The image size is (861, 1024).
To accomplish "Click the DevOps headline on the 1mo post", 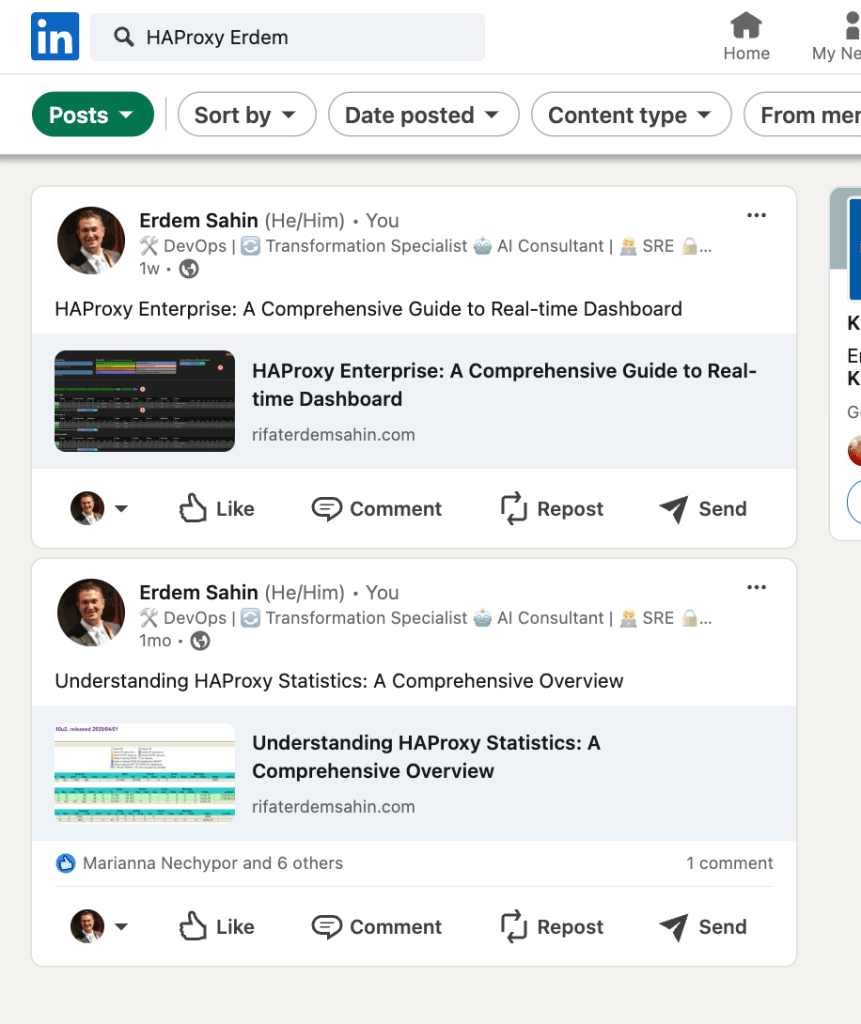I will click(x=425, y=618).
